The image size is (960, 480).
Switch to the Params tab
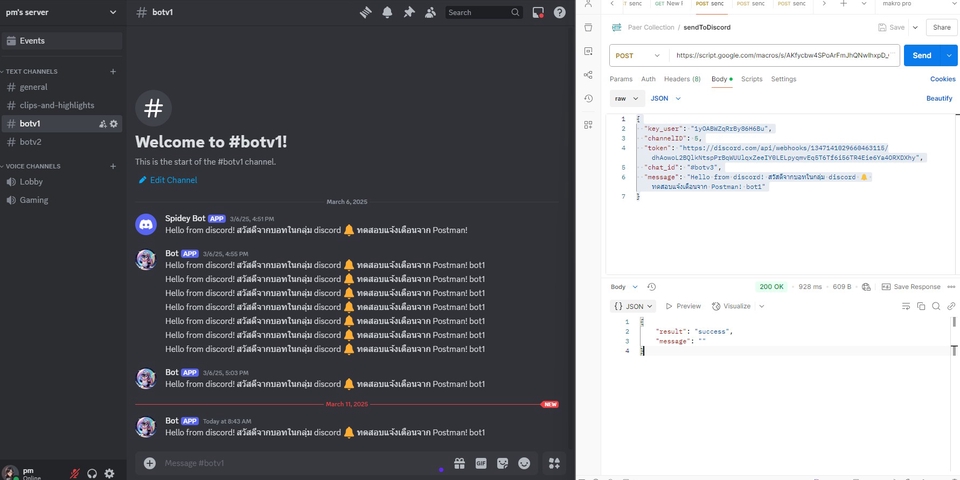click(621, 79)
